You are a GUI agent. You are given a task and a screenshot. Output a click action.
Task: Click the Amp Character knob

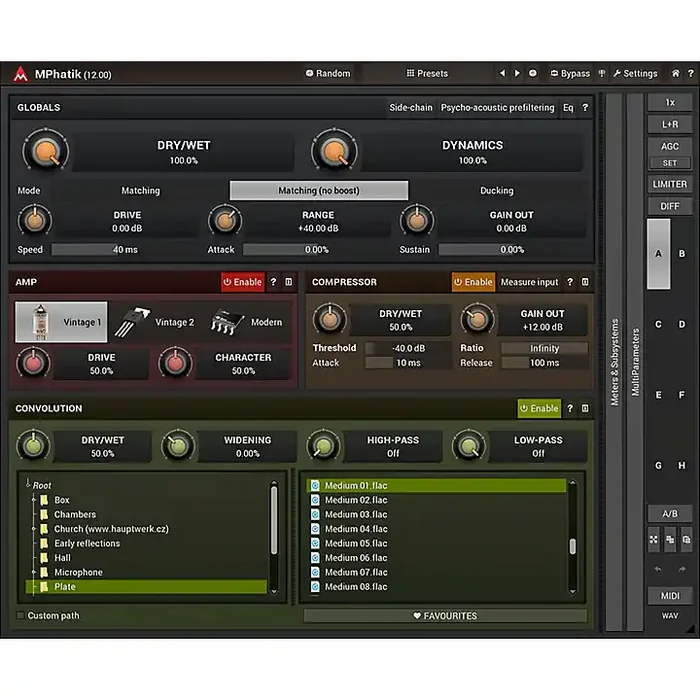coord(175,364)
